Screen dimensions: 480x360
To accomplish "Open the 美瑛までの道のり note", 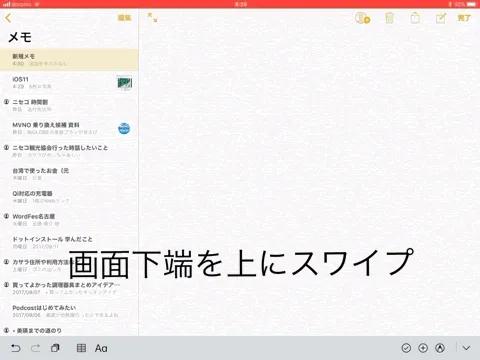I will click(x=69, y=330).
